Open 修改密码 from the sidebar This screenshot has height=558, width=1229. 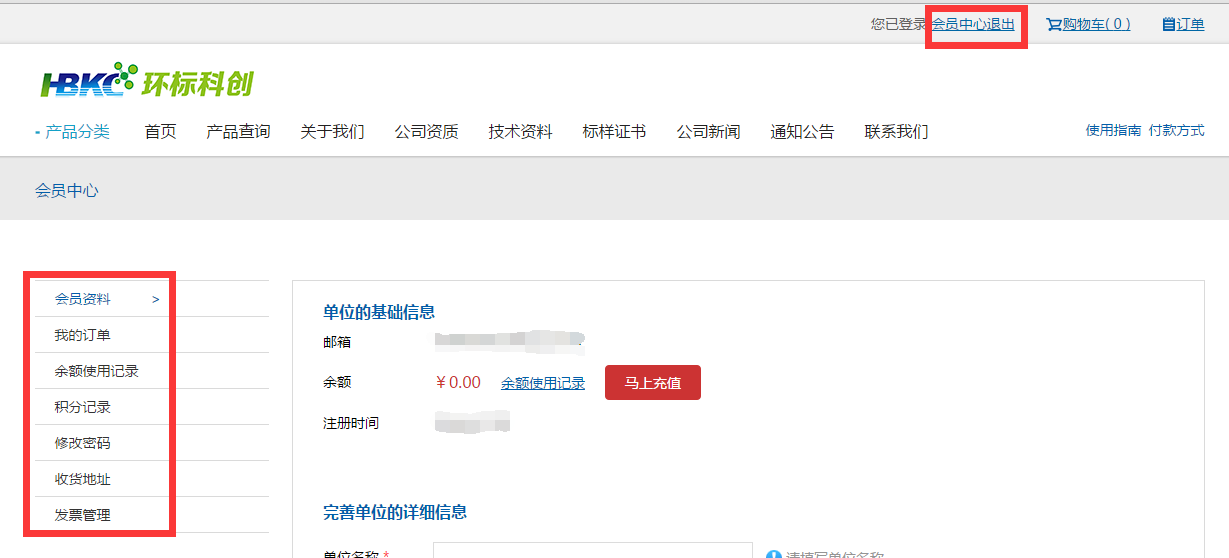[x=83, y=443]
